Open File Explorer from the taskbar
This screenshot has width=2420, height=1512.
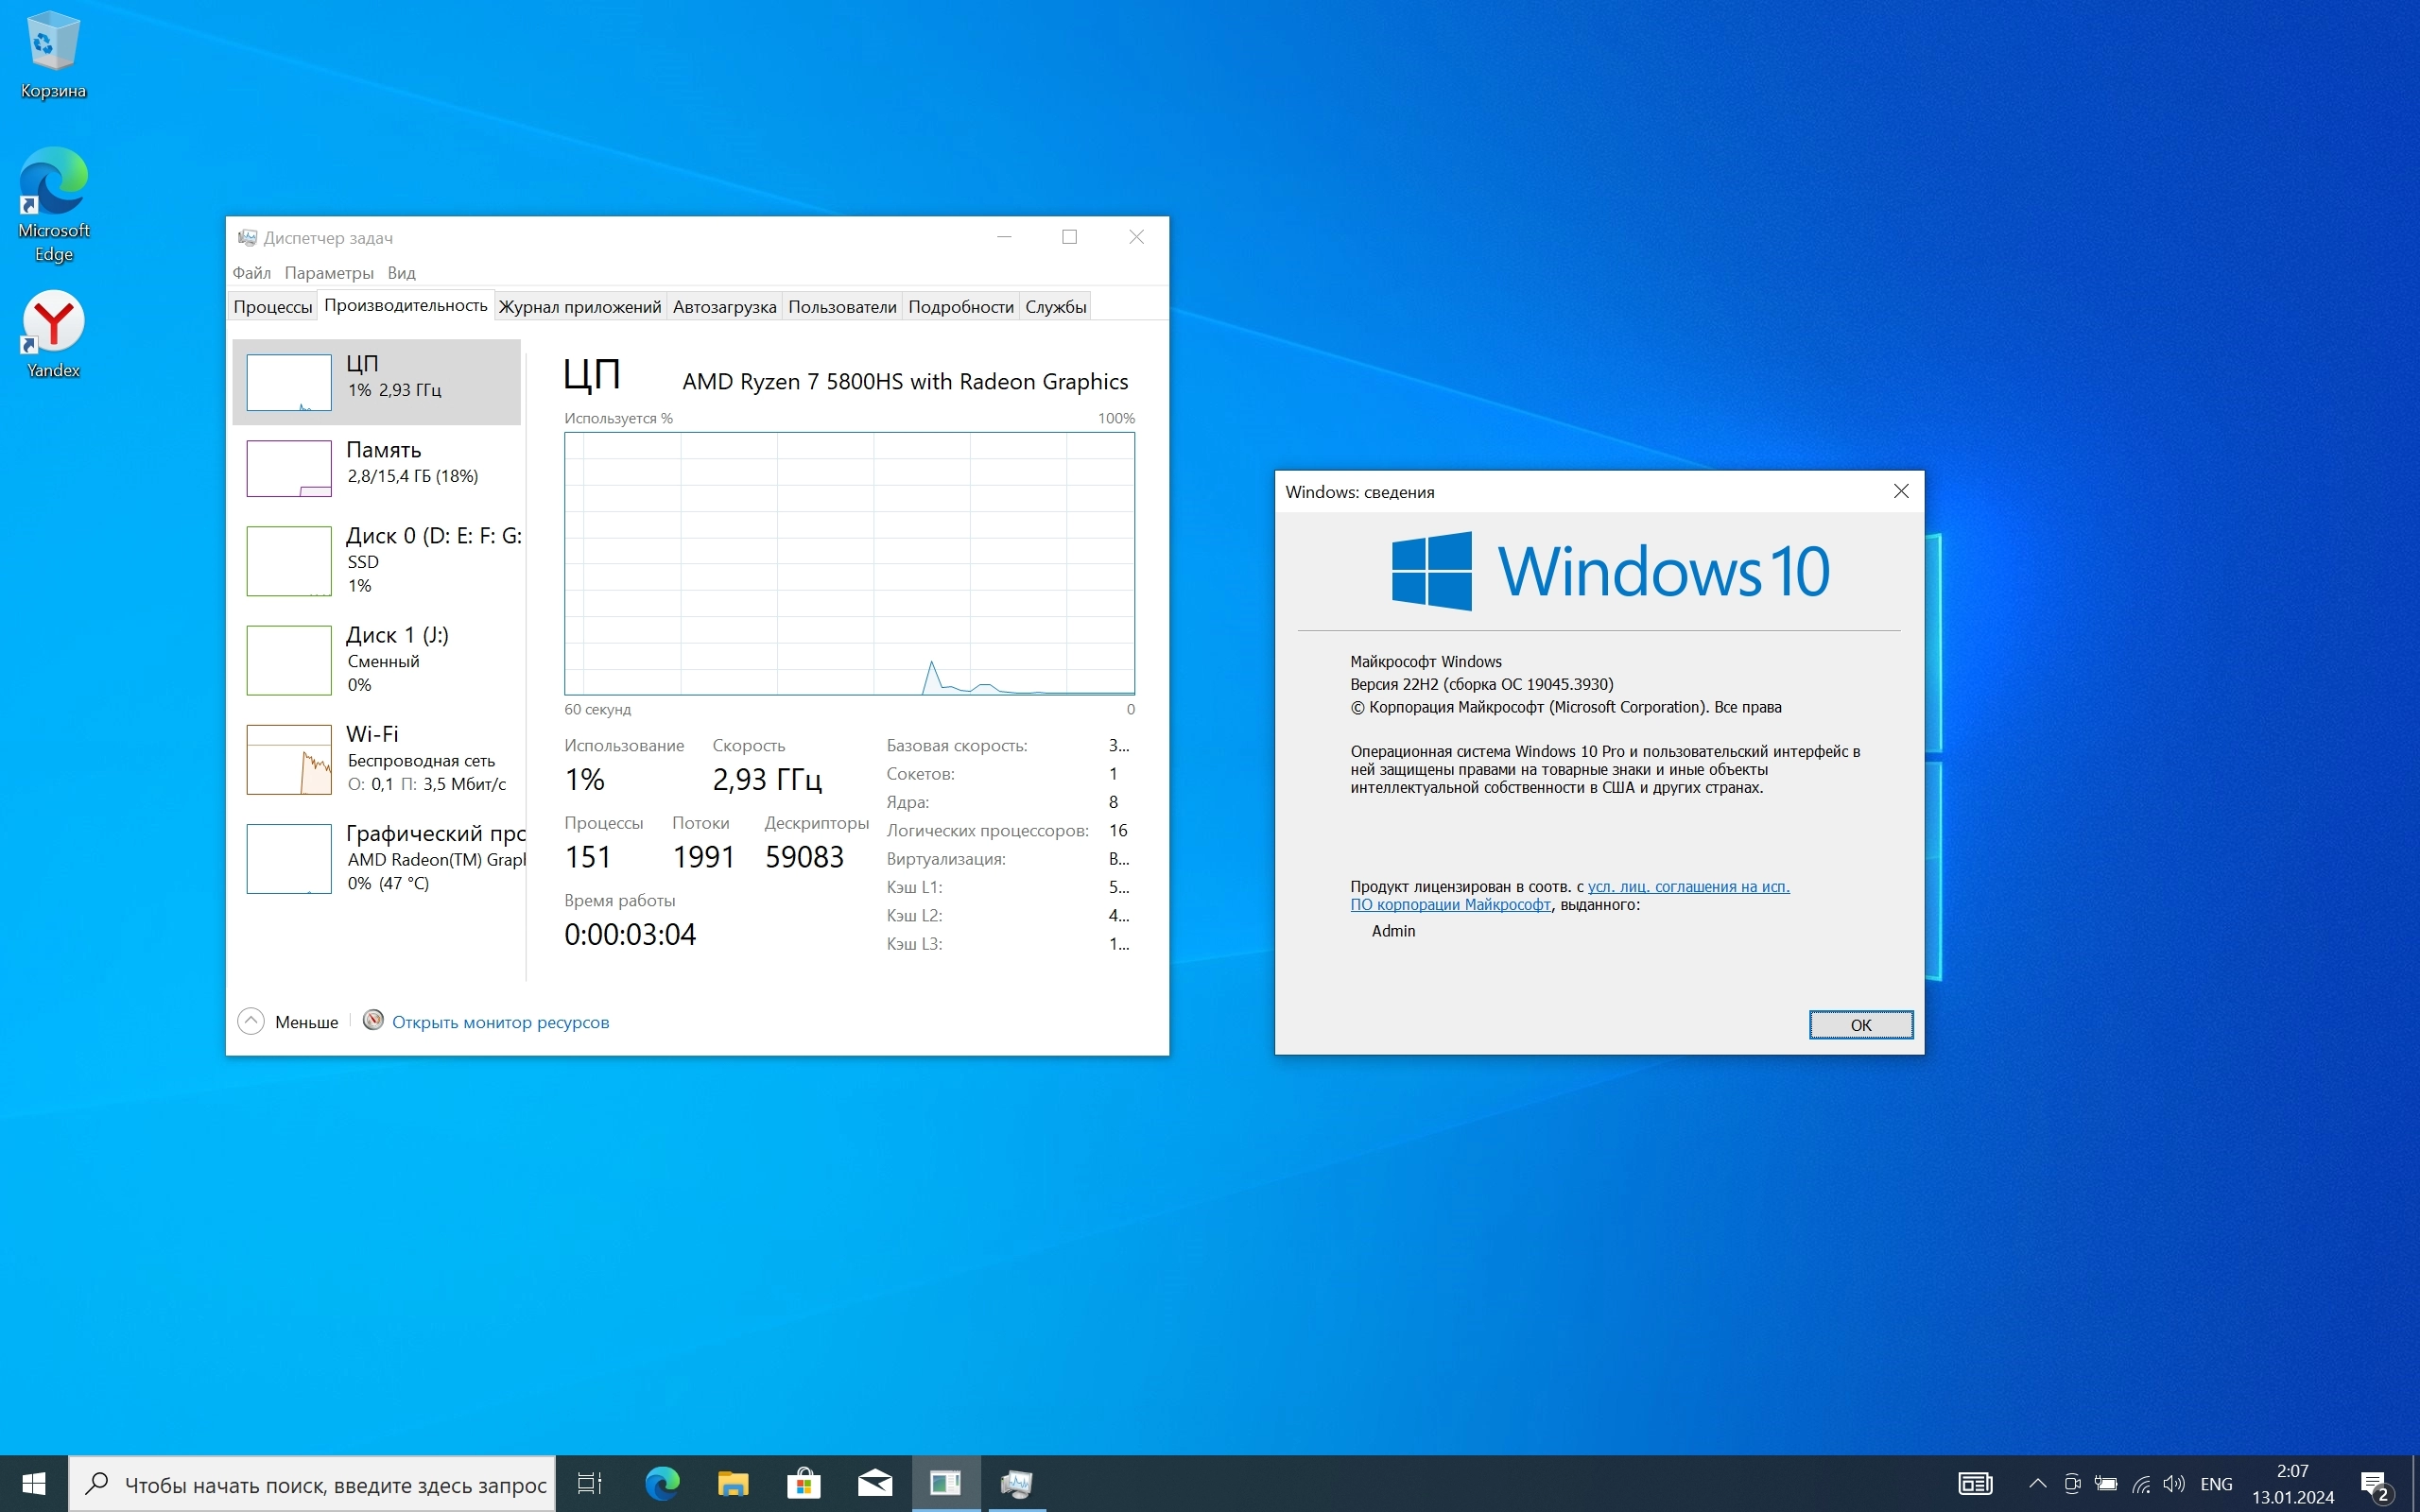coord(733,1483)
